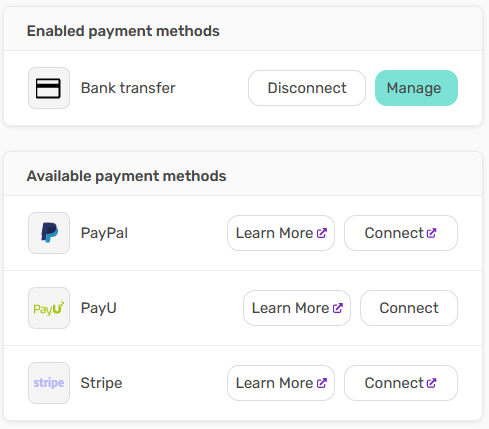Connect the PayPal payment method
The image size is (489, 429).
401,233
